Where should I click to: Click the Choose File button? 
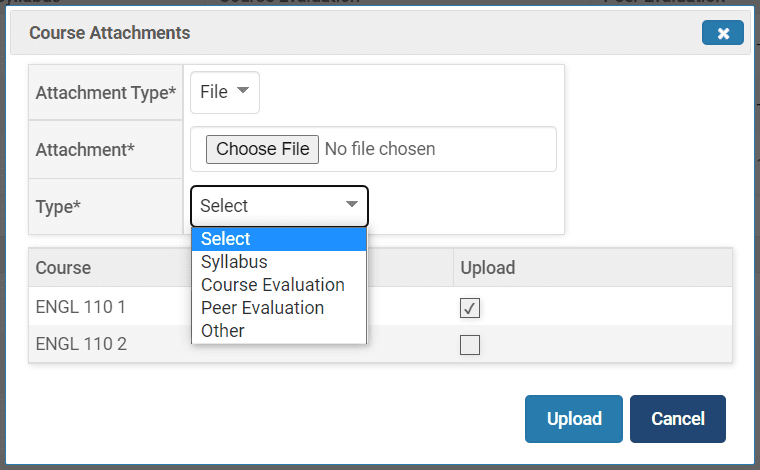(x=262, y=149)
